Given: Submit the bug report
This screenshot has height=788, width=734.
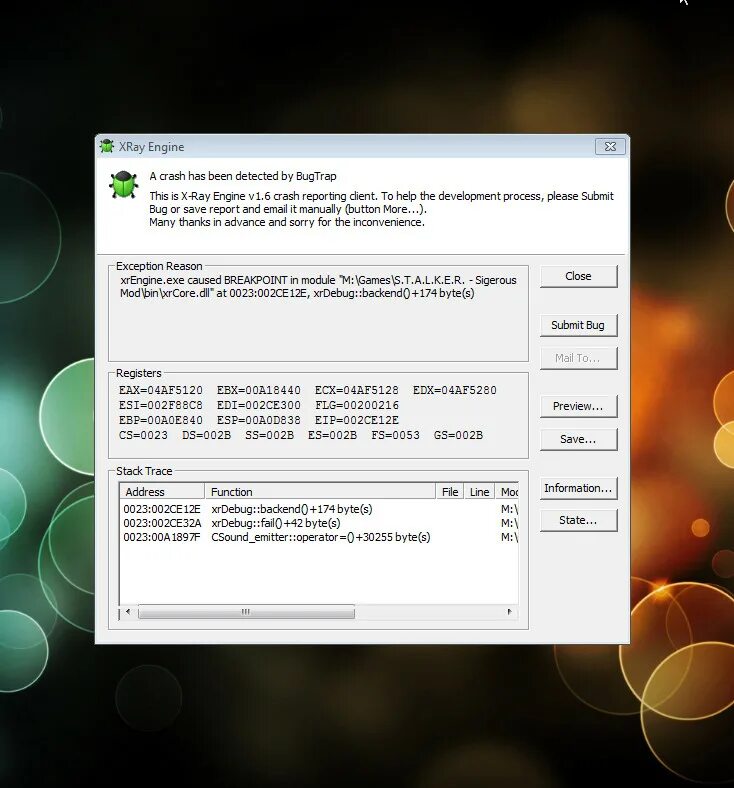Looking at the screenshot, I should point(578,325).
